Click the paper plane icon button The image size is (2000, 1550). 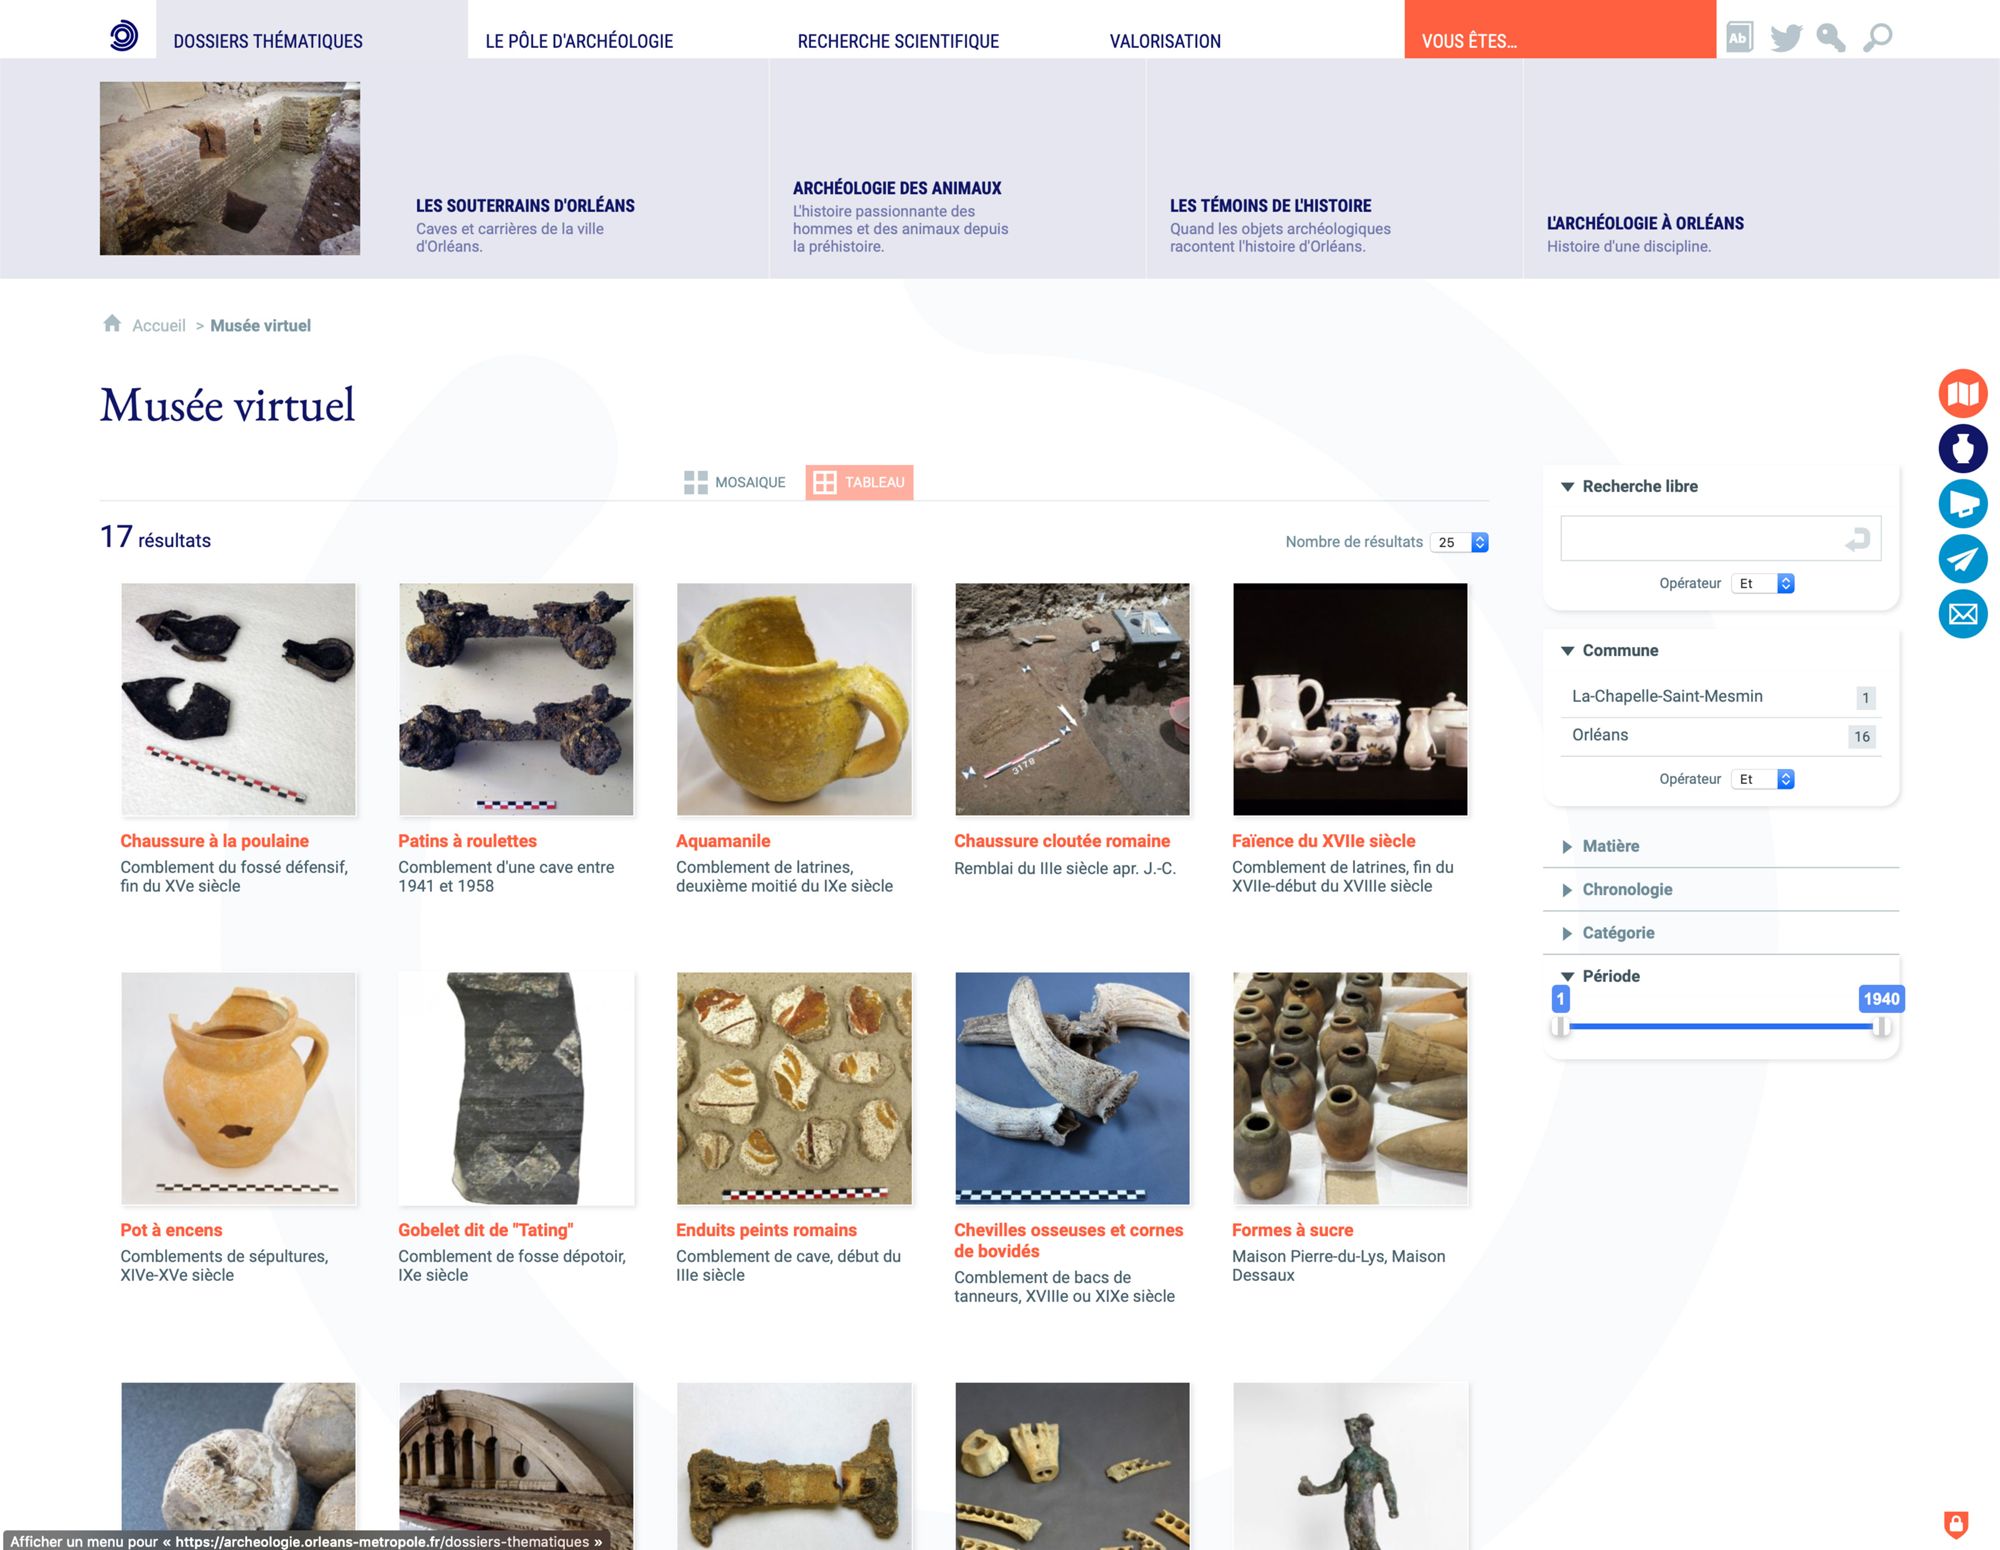1962,558
